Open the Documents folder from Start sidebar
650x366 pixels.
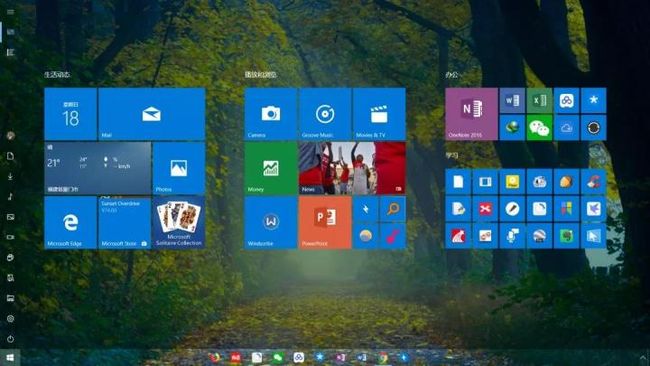10,156
